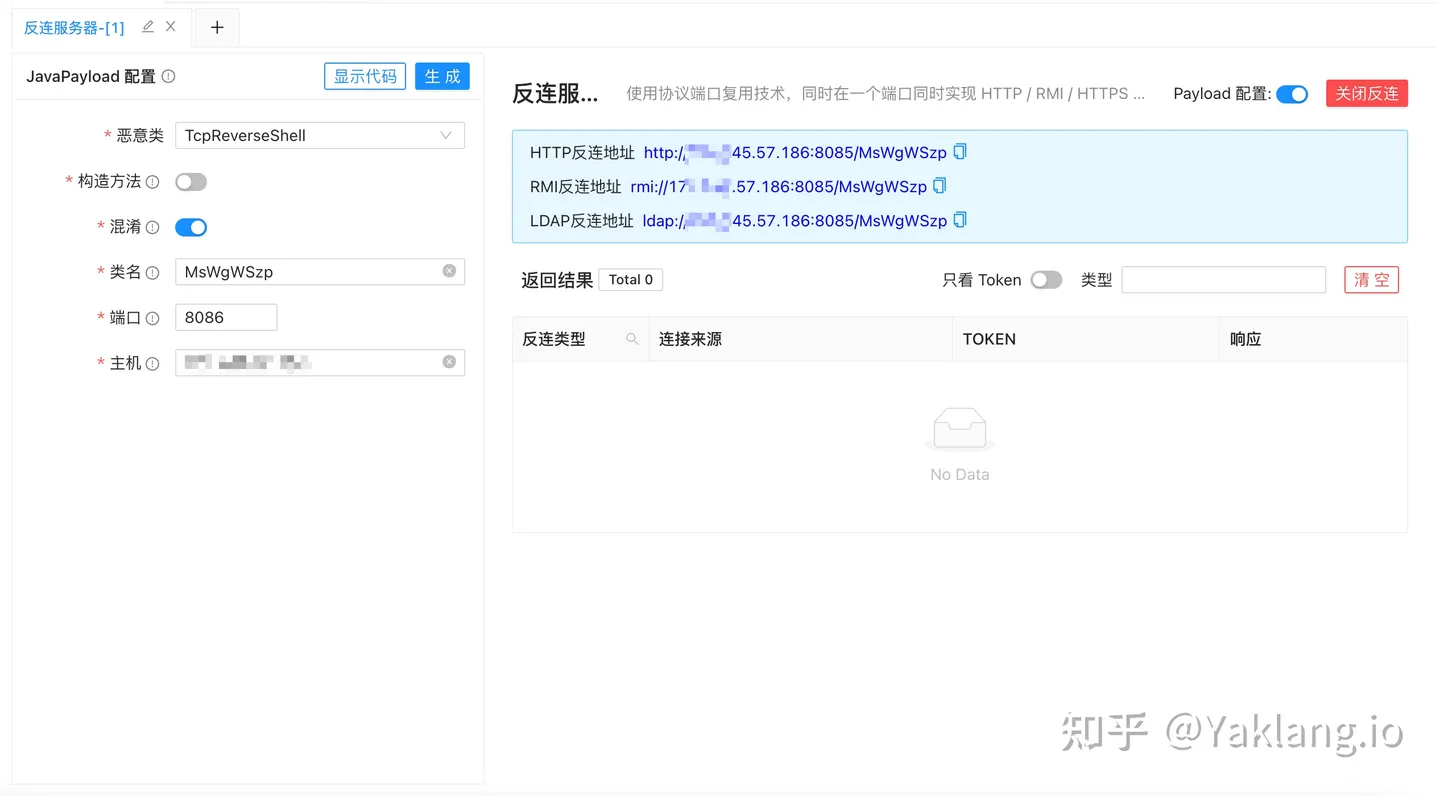Click info icon next to 混淆

coord(152,227)
